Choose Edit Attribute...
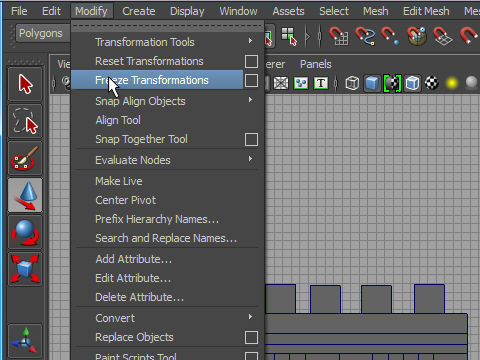 pos(133,278)
